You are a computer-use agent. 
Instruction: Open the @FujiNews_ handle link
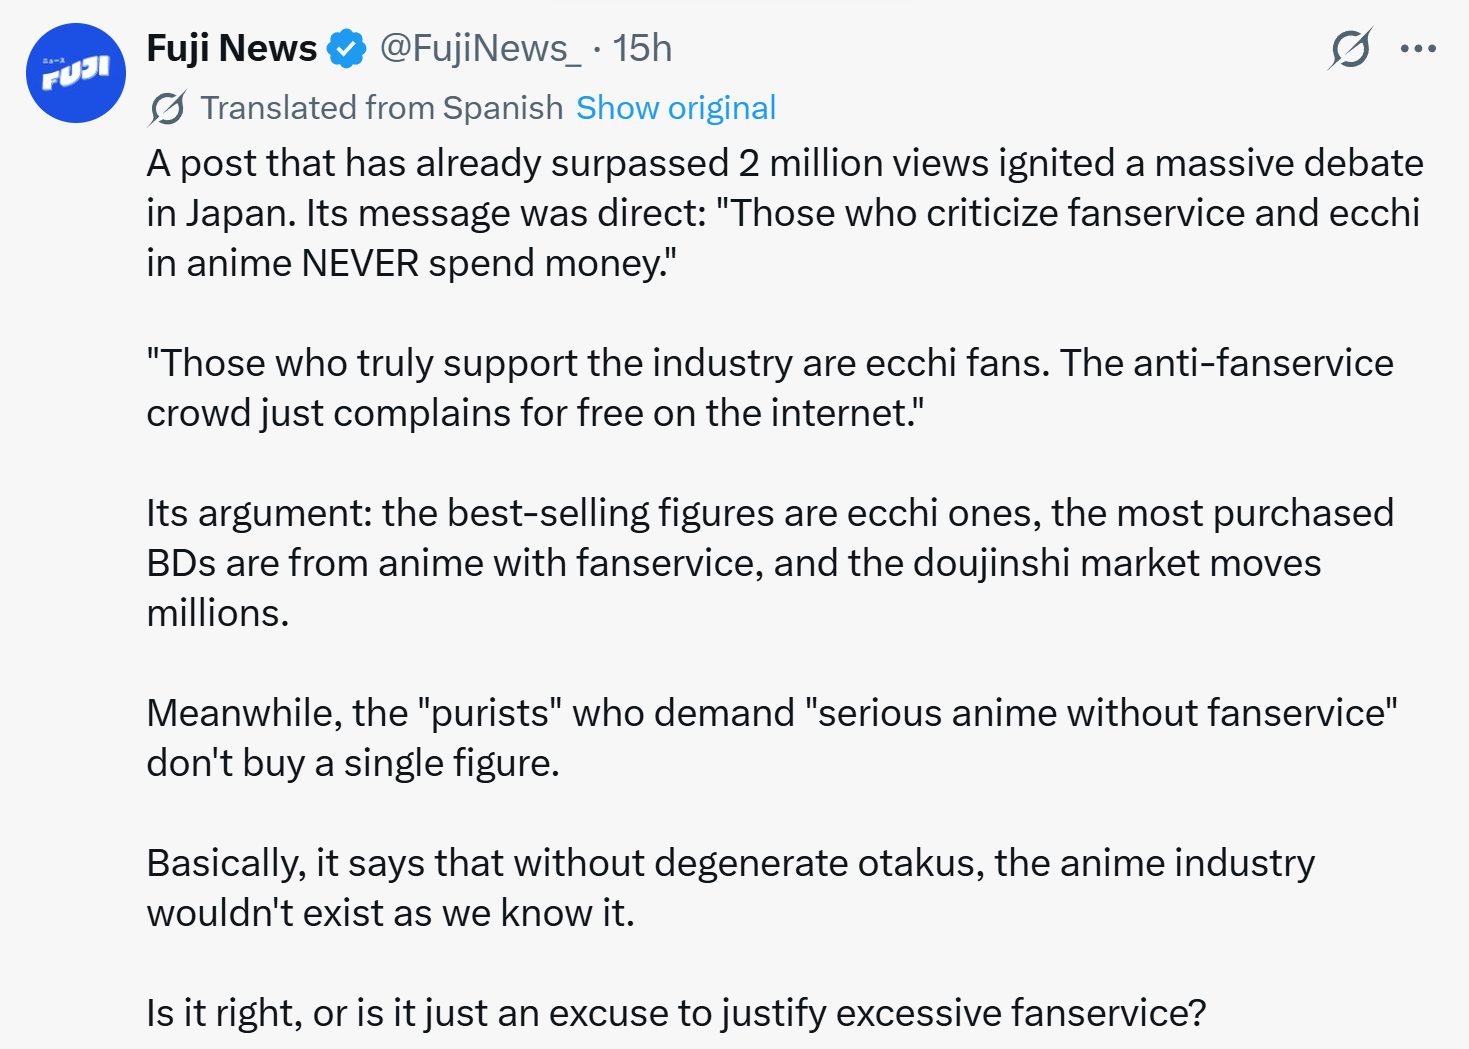pyautogui.click(x=480, y=48)
